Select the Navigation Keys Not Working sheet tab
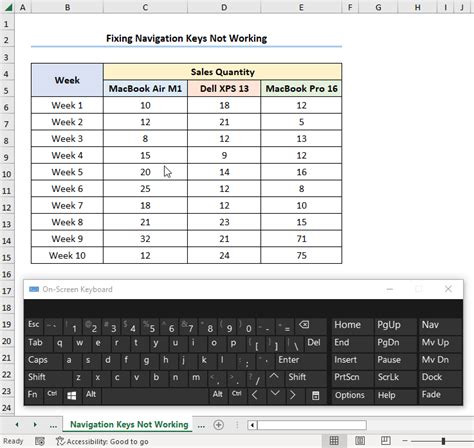The image size is (474, 448). point(129,425)
